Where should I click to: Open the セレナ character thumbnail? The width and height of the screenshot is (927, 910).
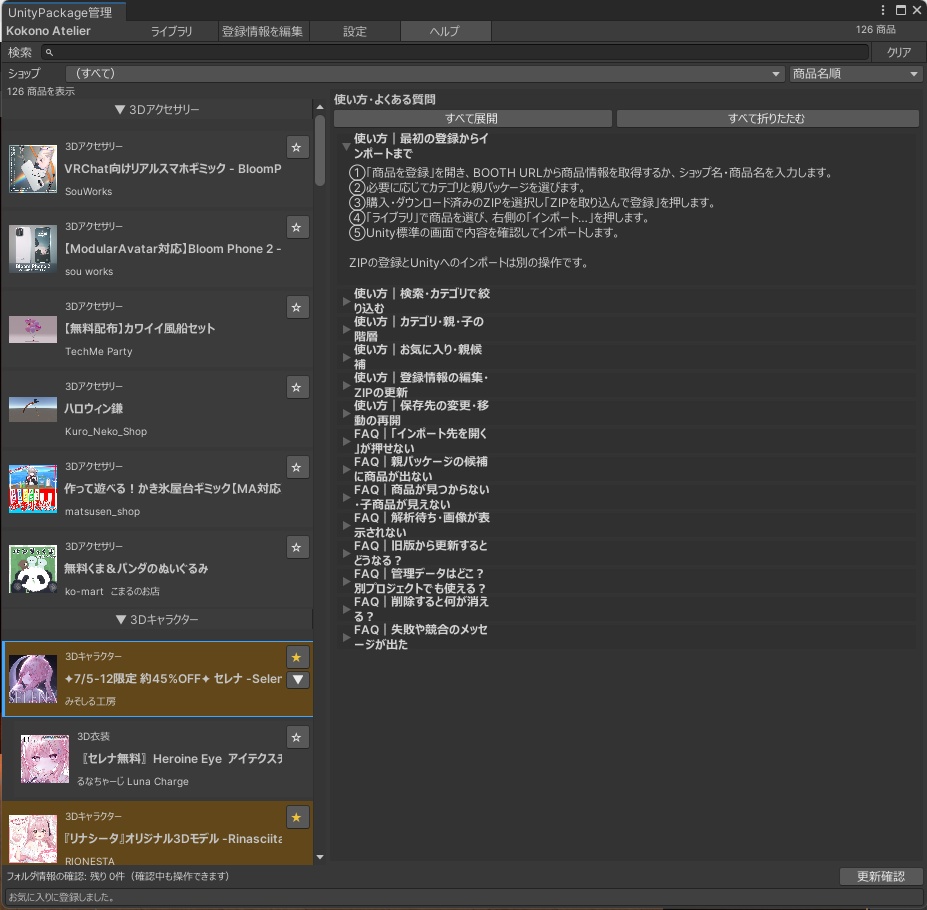pos(33,679)
